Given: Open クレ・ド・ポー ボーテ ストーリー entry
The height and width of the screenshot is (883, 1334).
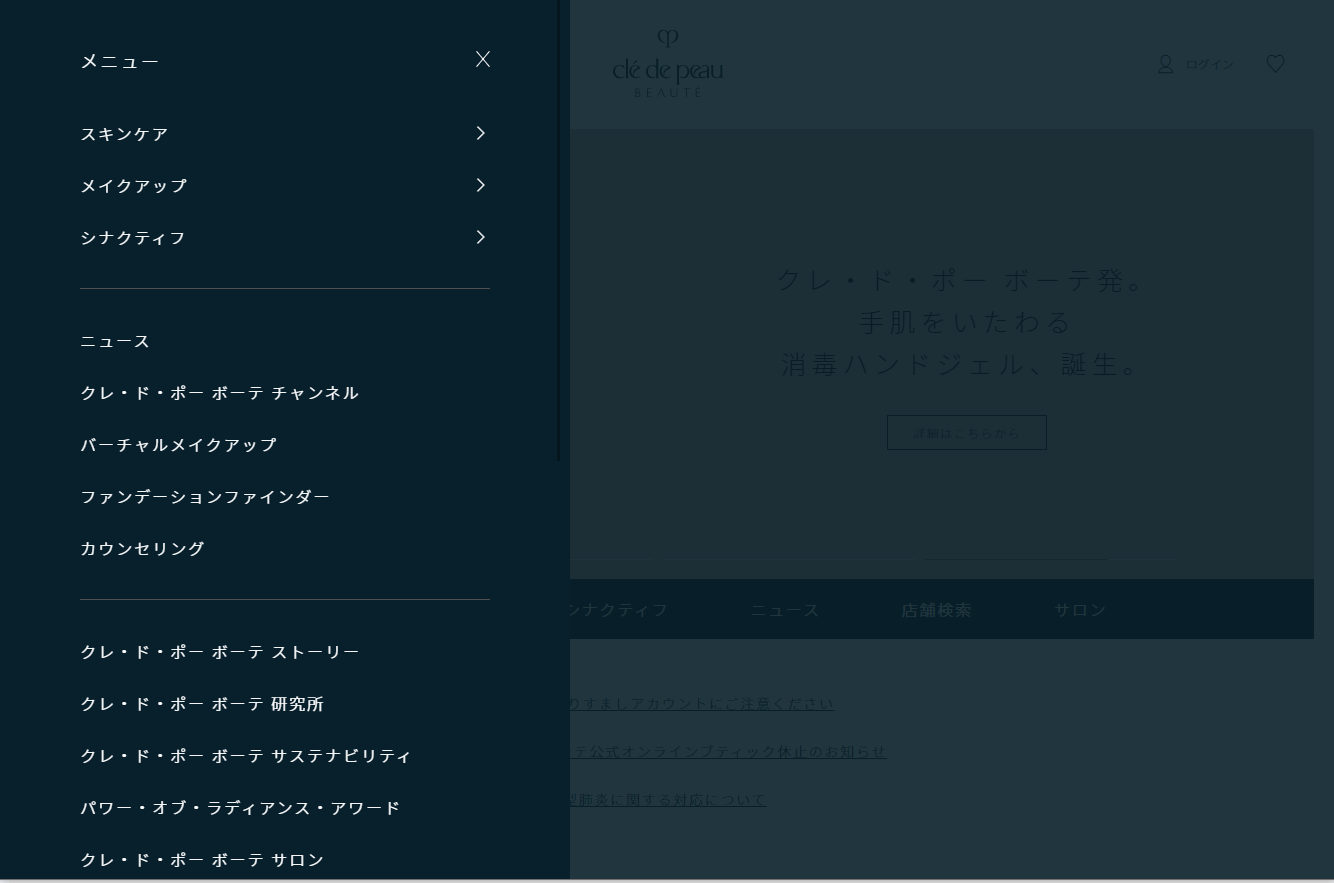Looking at the screenshot, I should point(220,652).
